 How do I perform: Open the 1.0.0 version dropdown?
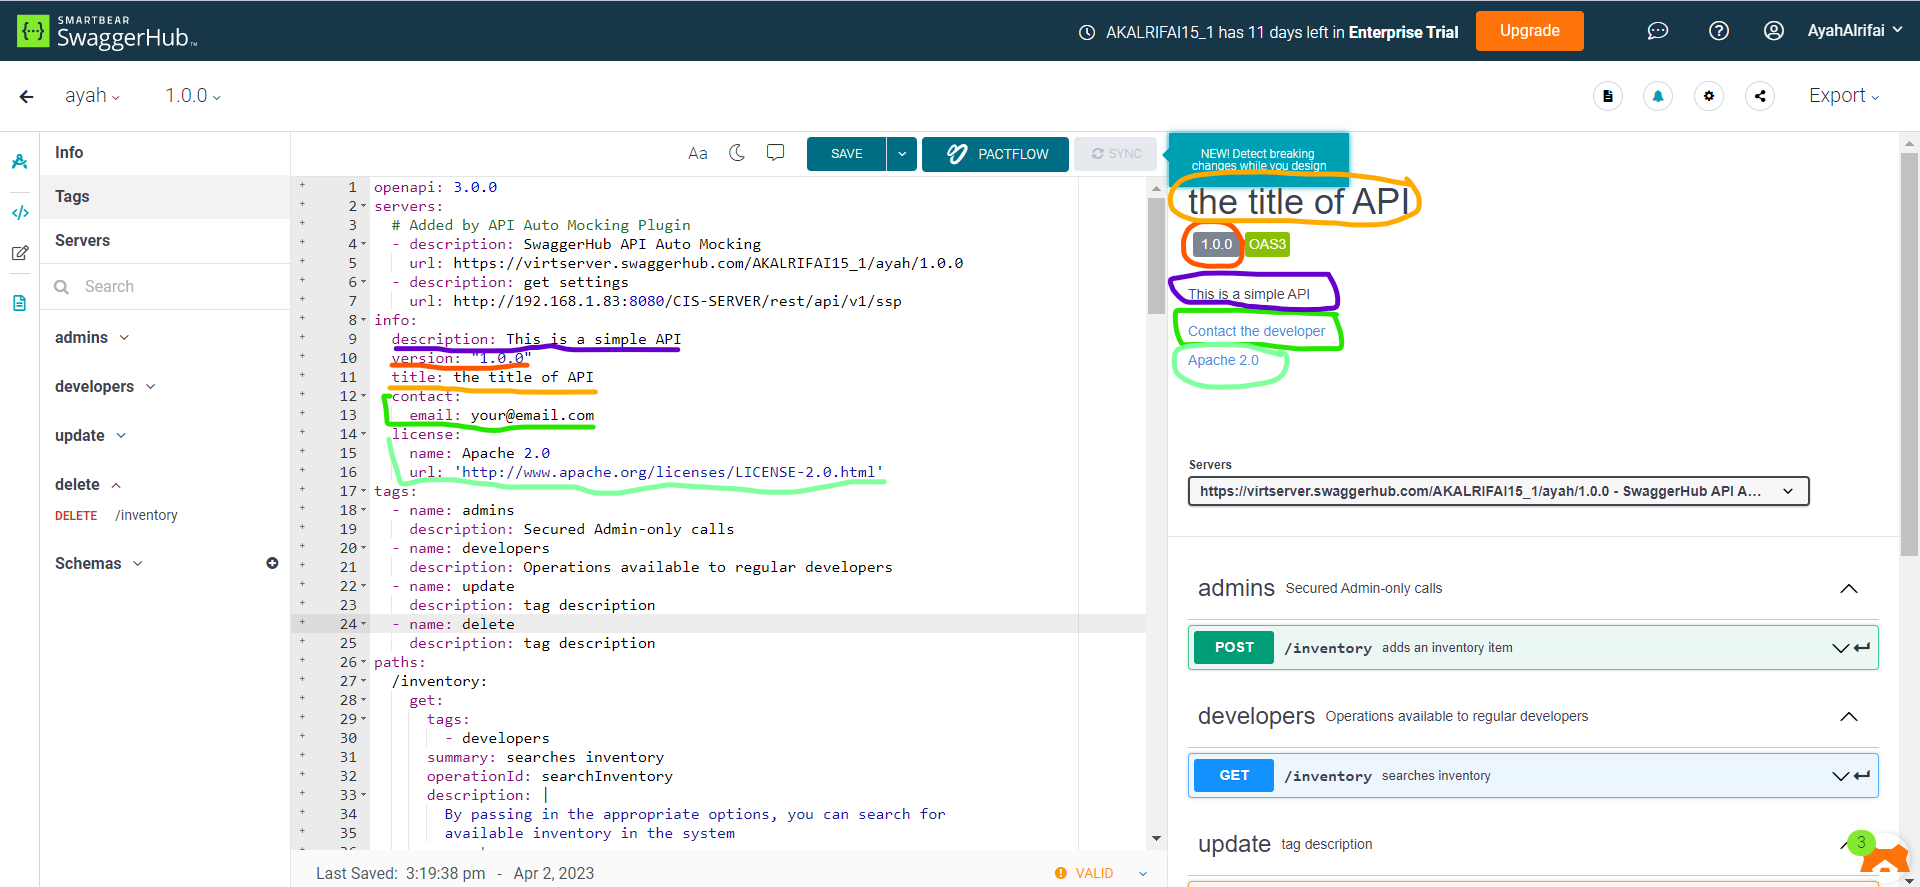click(x=193, y=96)
